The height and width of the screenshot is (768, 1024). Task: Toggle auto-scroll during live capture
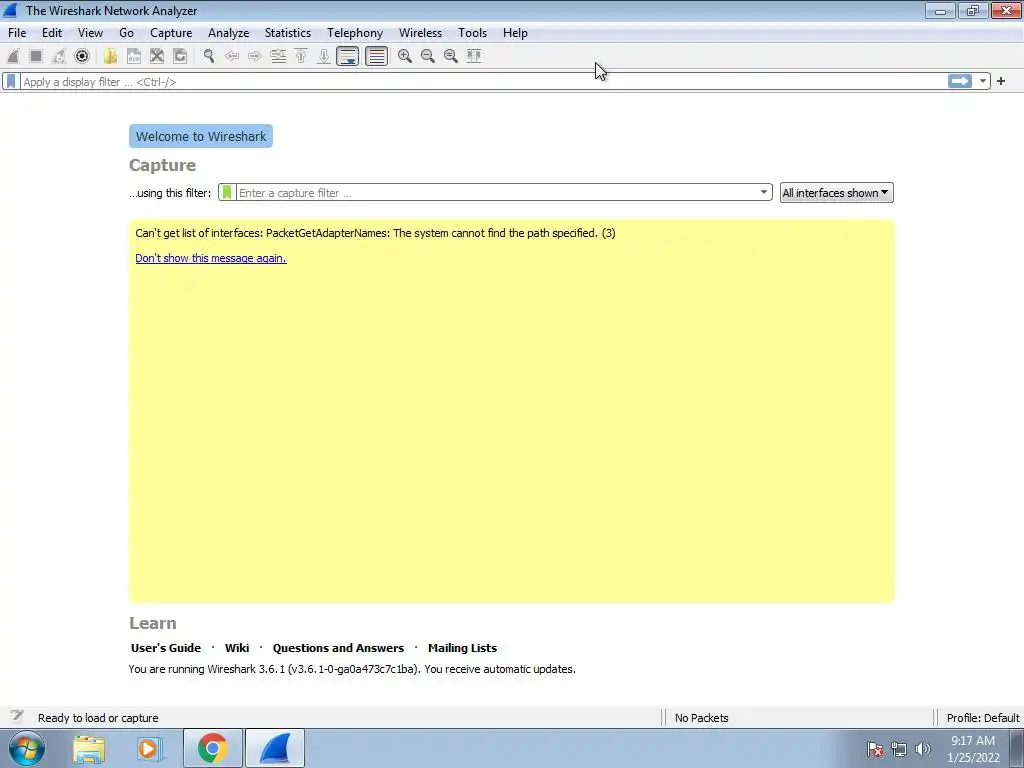point(347,56)
